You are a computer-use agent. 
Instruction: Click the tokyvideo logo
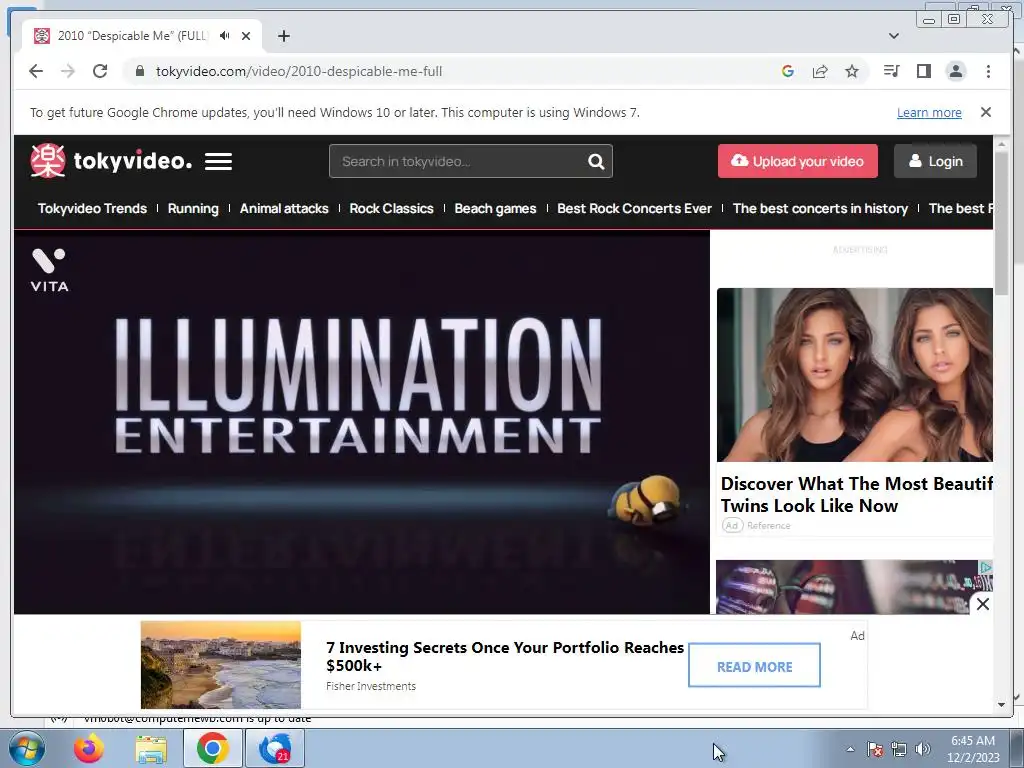click(x=111, y=161)
